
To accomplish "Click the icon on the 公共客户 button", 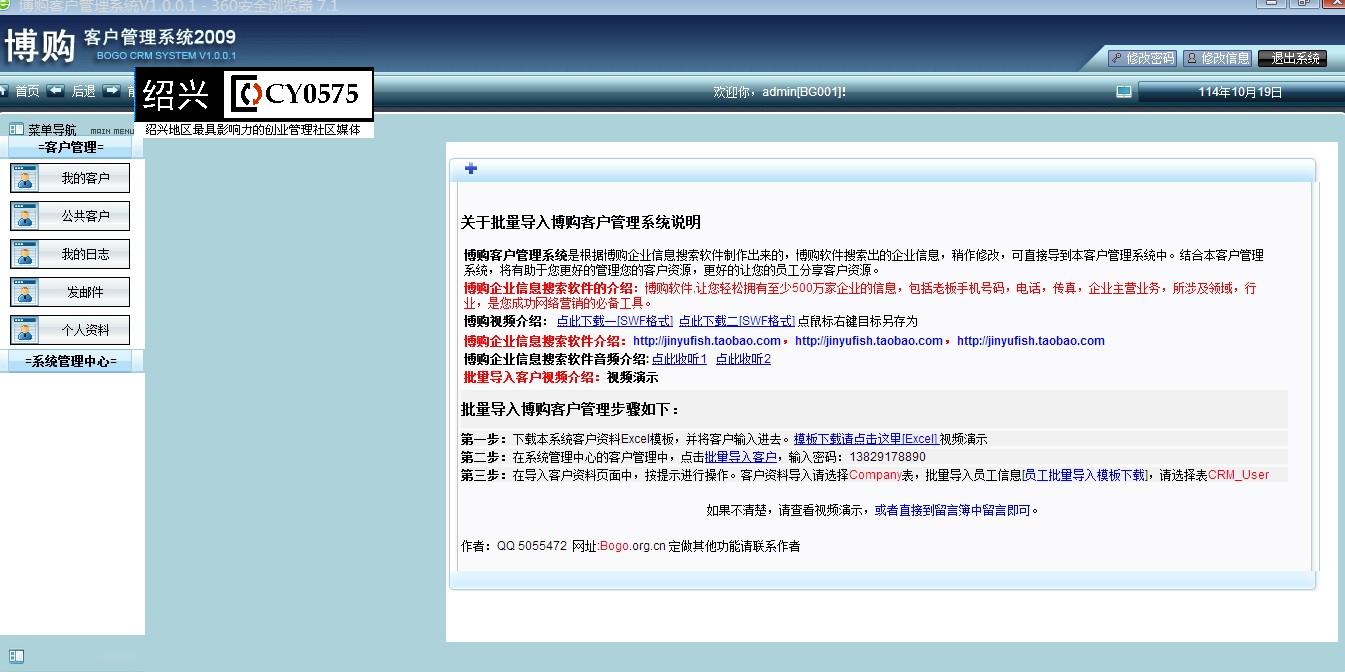I will pos(24,216).
